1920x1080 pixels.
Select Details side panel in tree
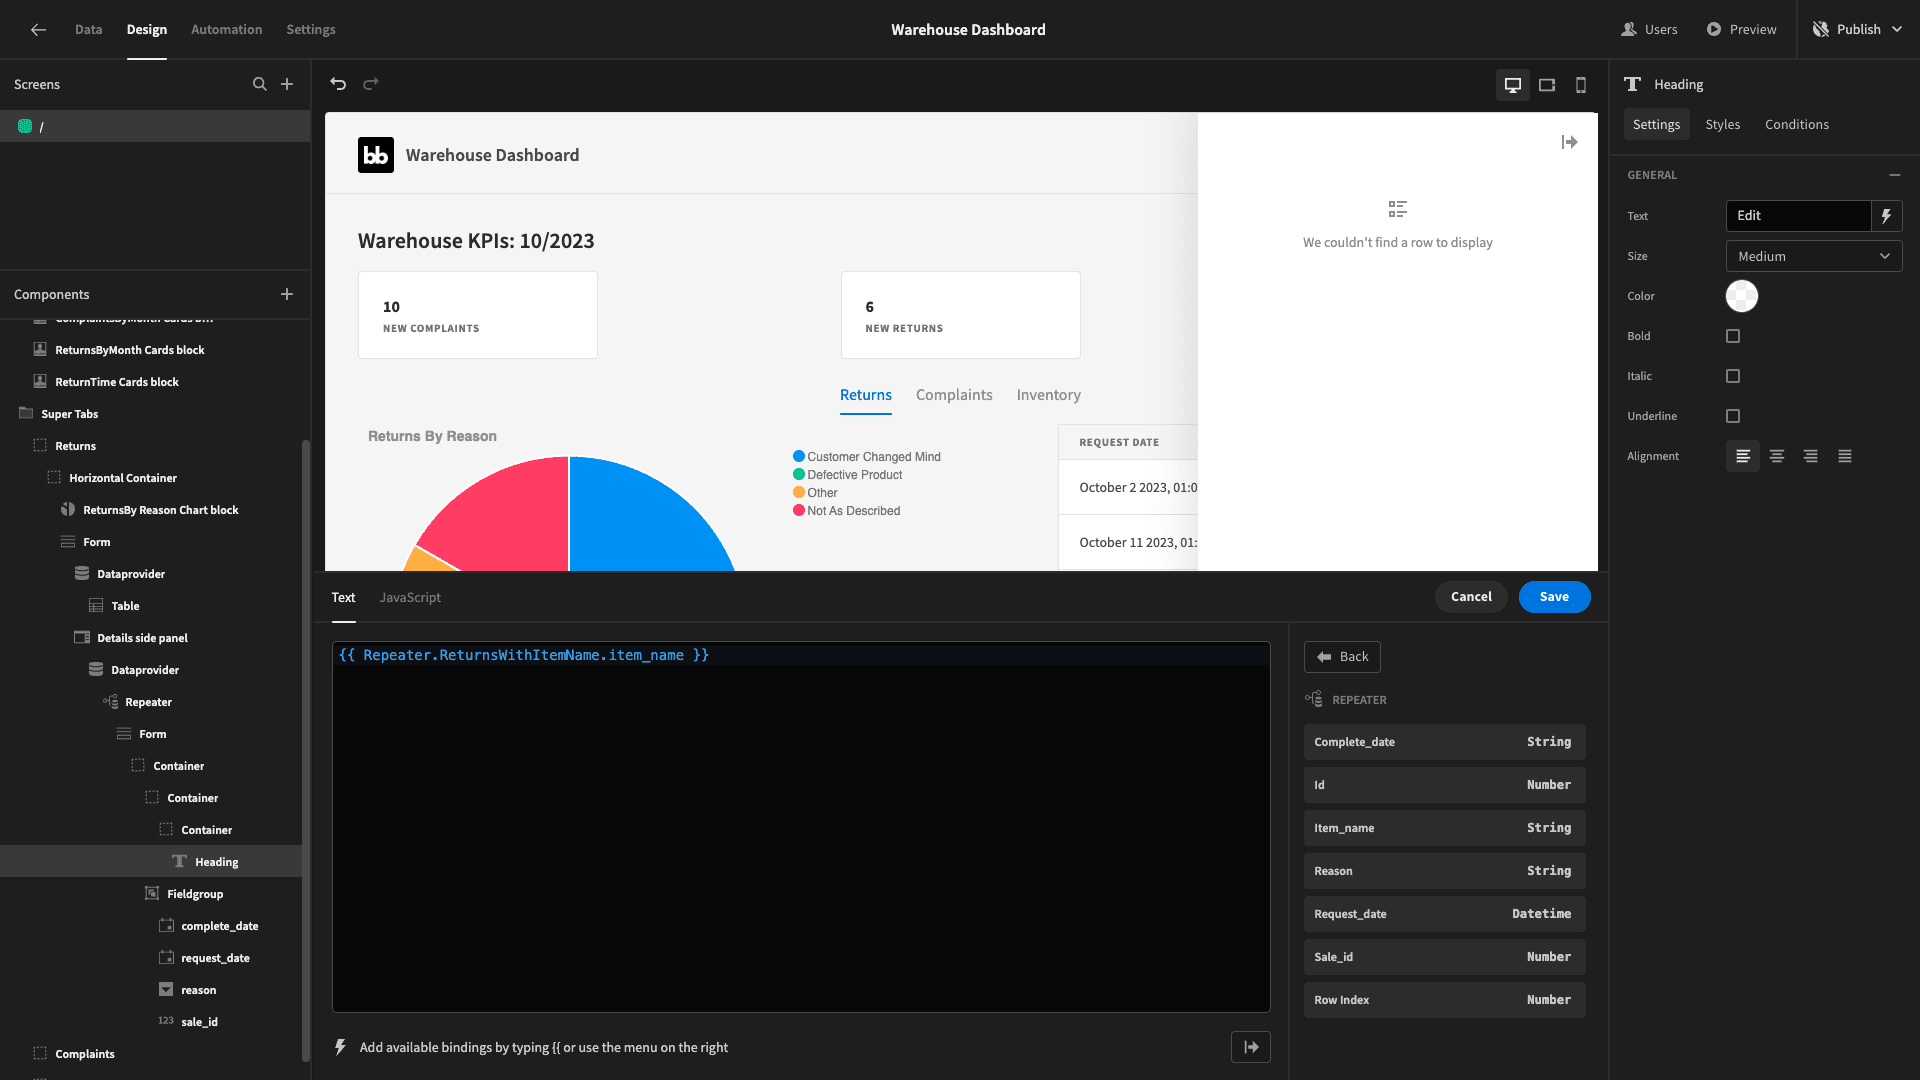tap(142, 638)
